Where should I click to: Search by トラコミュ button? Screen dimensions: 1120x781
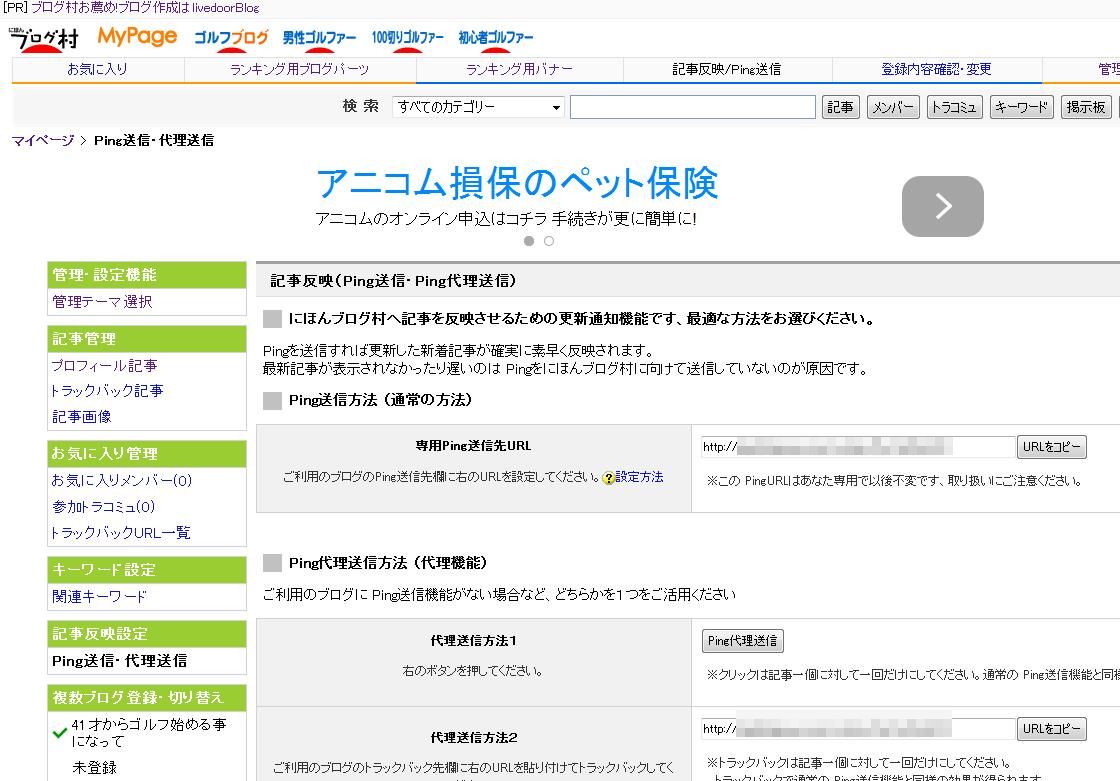[x=954, y=107]
